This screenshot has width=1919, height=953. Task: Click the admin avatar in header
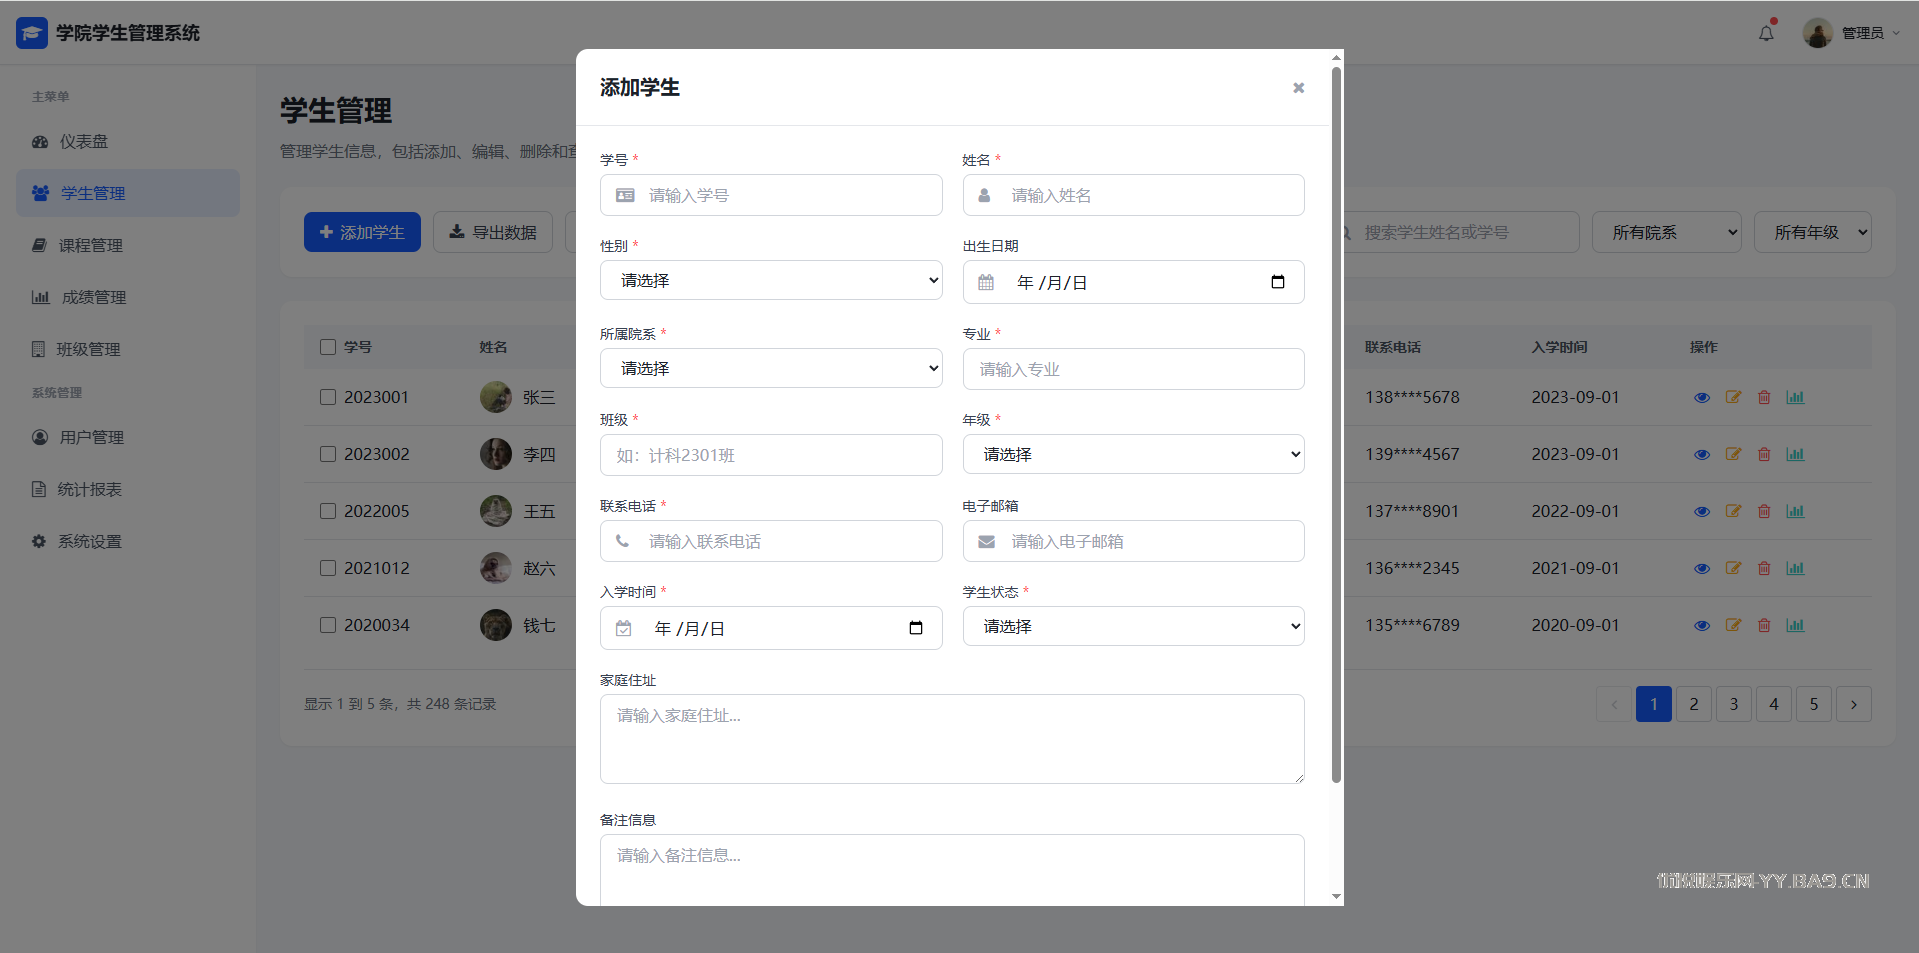click(x=1817, y=33)
